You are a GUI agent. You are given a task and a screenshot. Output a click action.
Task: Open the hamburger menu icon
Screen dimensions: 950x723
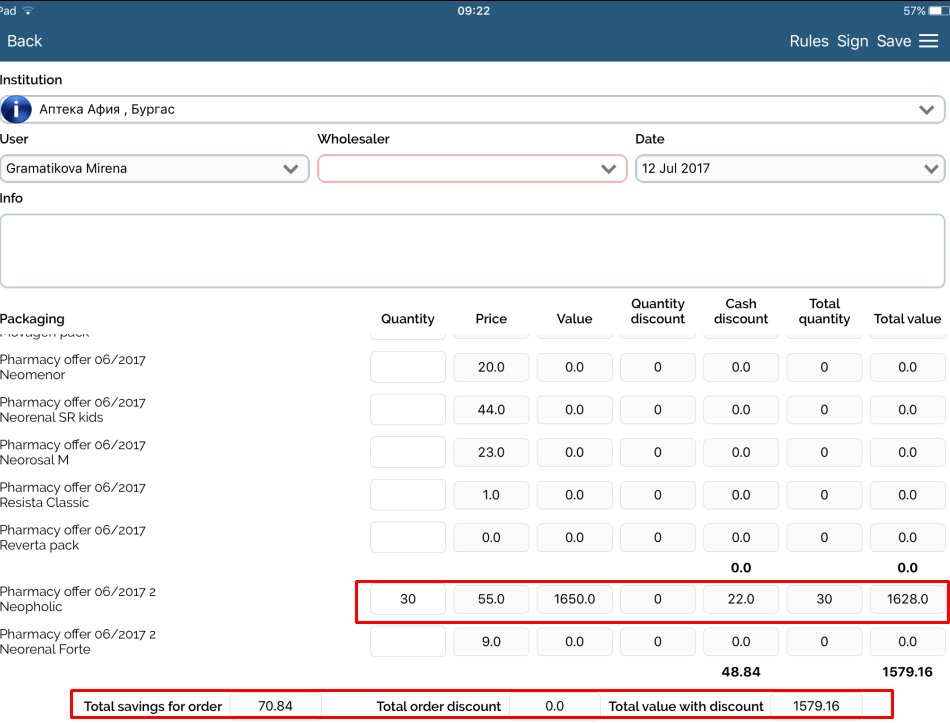coord(928,41)
